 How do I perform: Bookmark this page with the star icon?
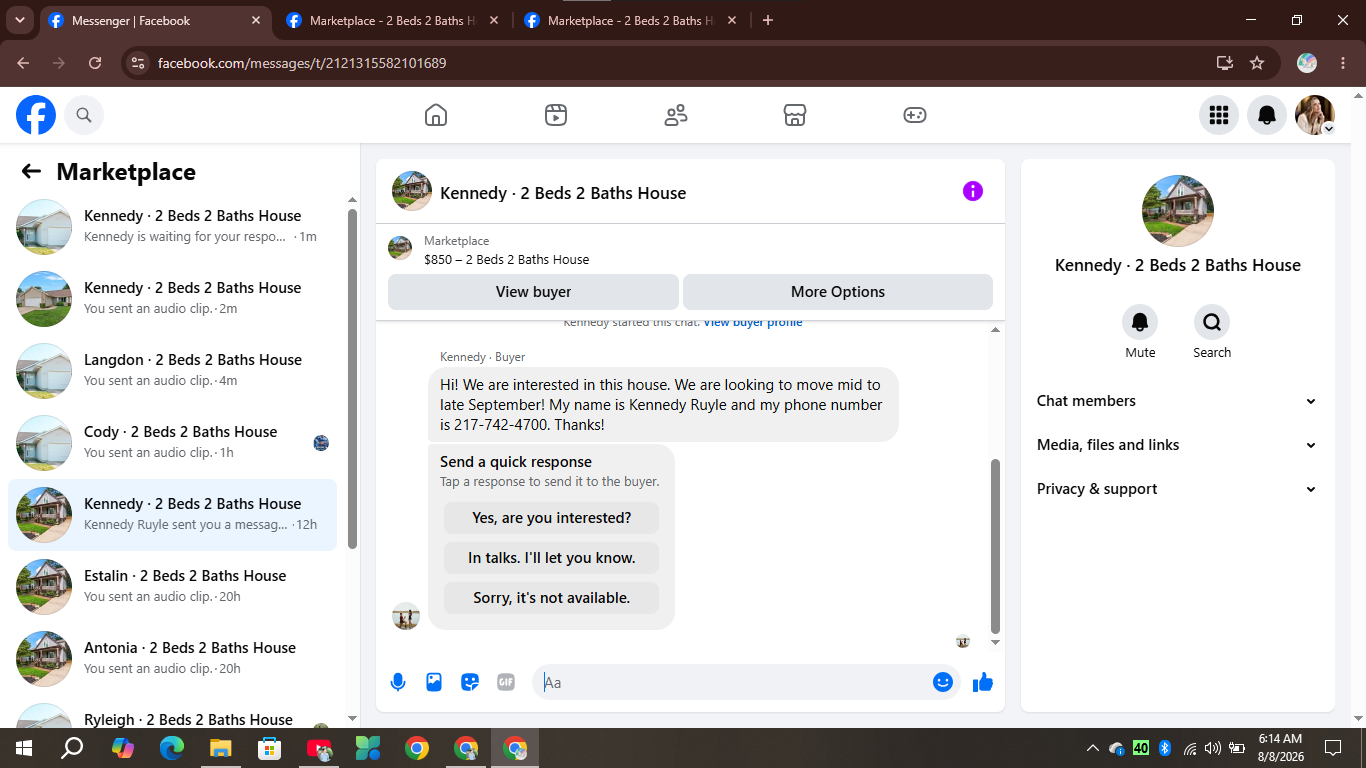[1257, 63]
